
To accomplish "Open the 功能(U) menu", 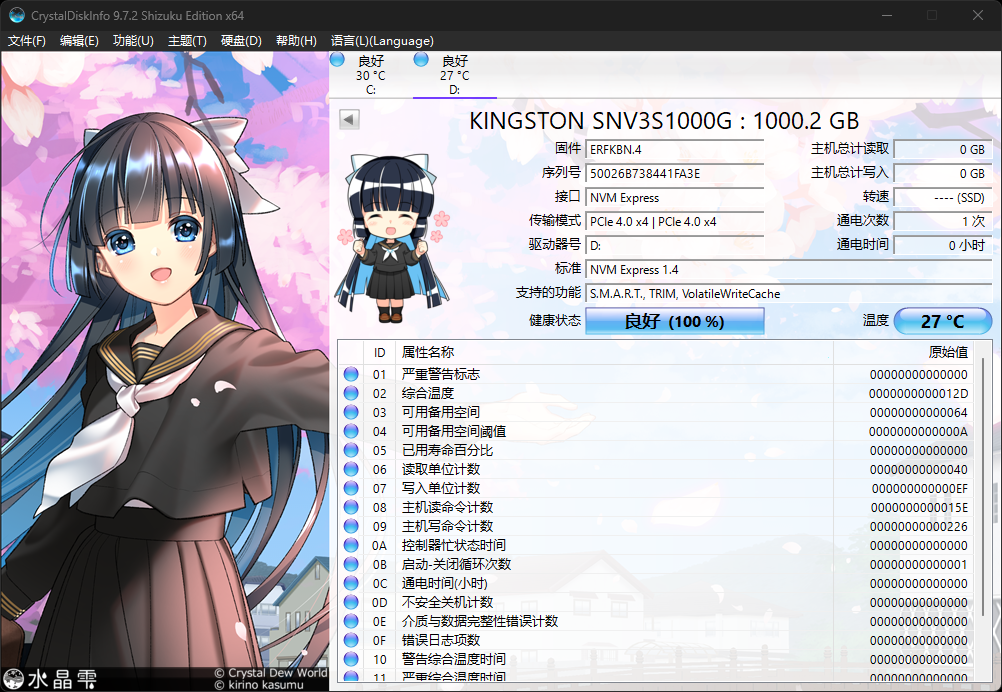I will (x=133, y=41).
